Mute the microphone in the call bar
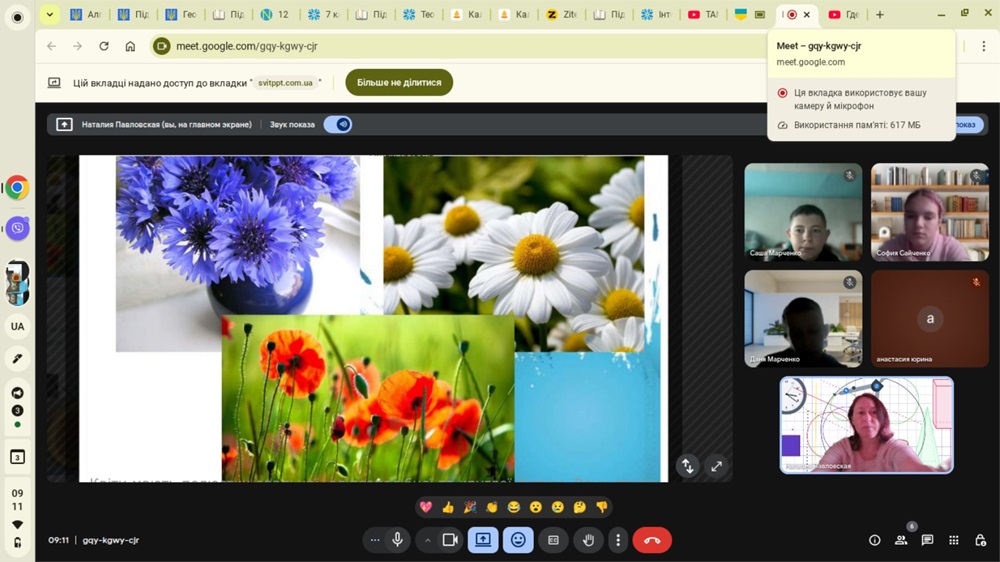This screenshot has width=1000, height=562. click(398, 540)
